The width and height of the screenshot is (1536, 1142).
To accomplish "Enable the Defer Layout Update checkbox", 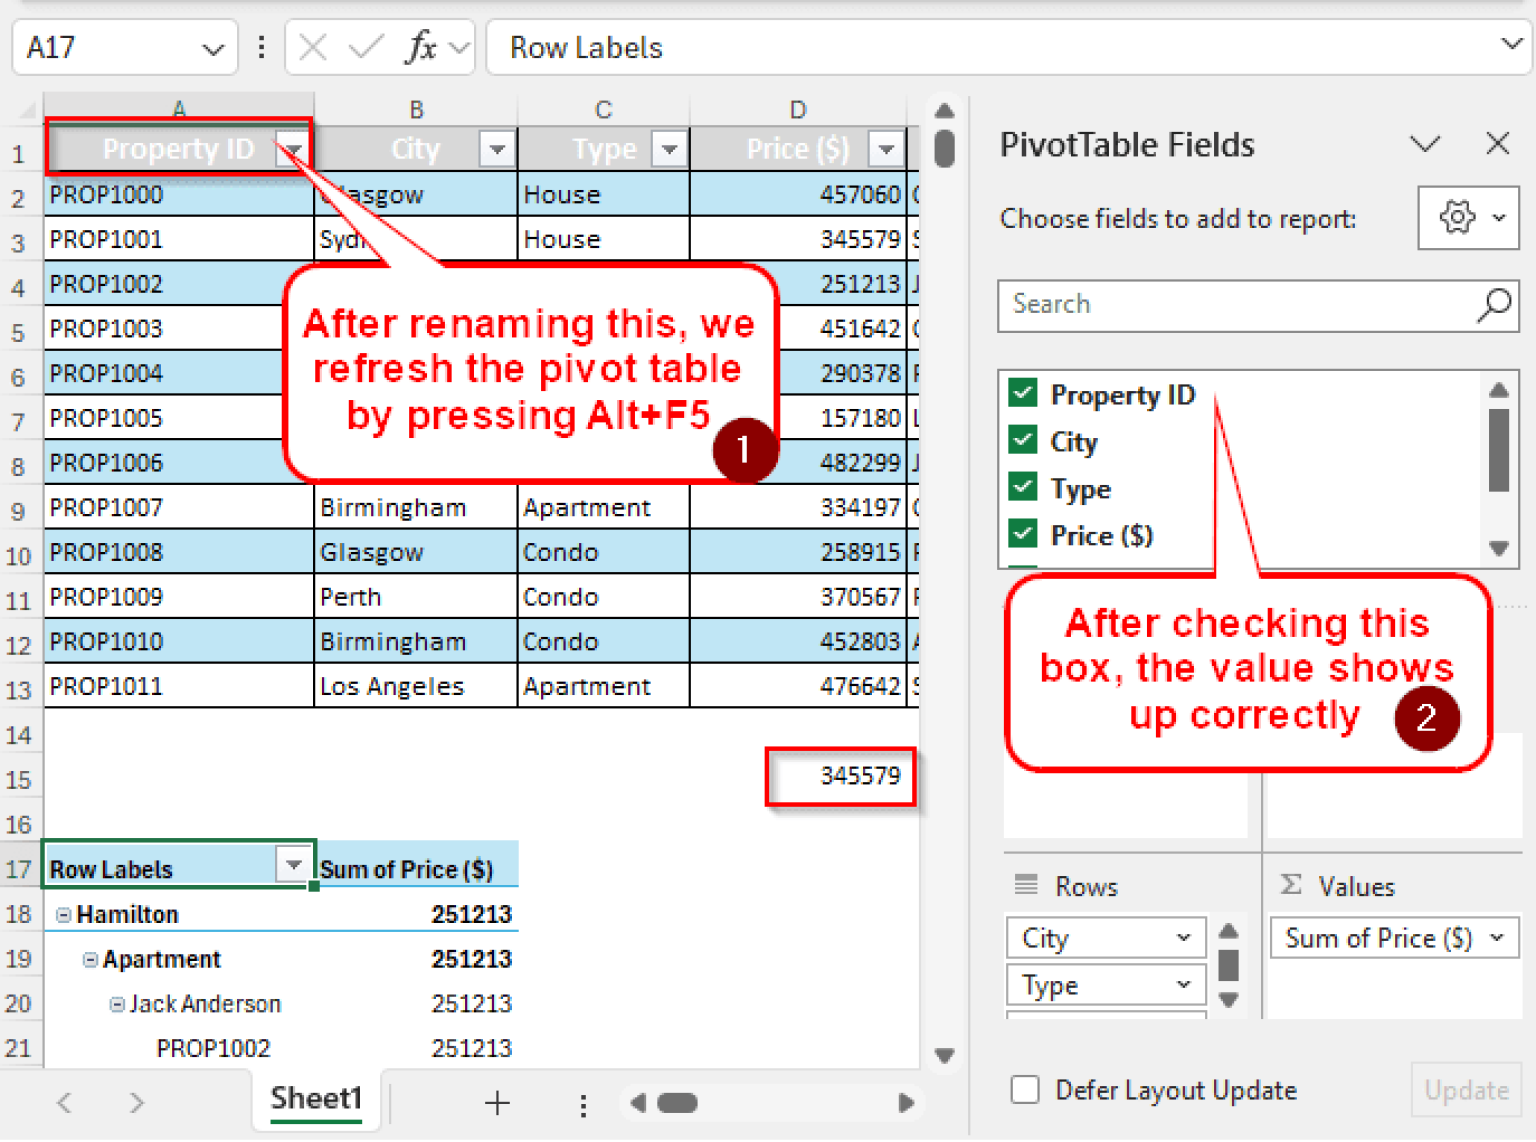I will pyautogui.click(x=1025, y=1090).
